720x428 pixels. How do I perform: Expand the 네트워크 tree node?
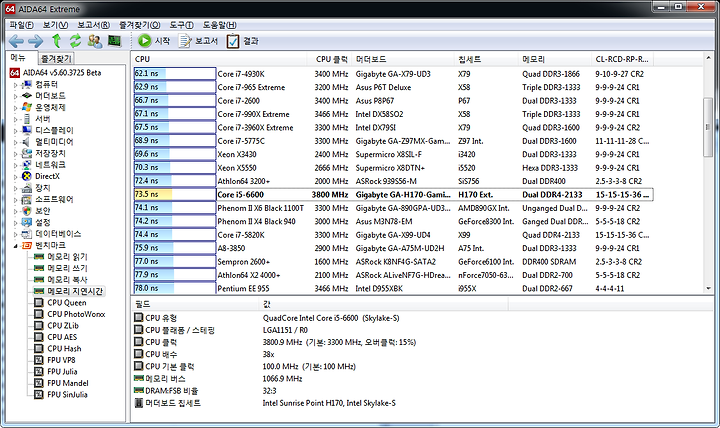(x=15, y=165)
